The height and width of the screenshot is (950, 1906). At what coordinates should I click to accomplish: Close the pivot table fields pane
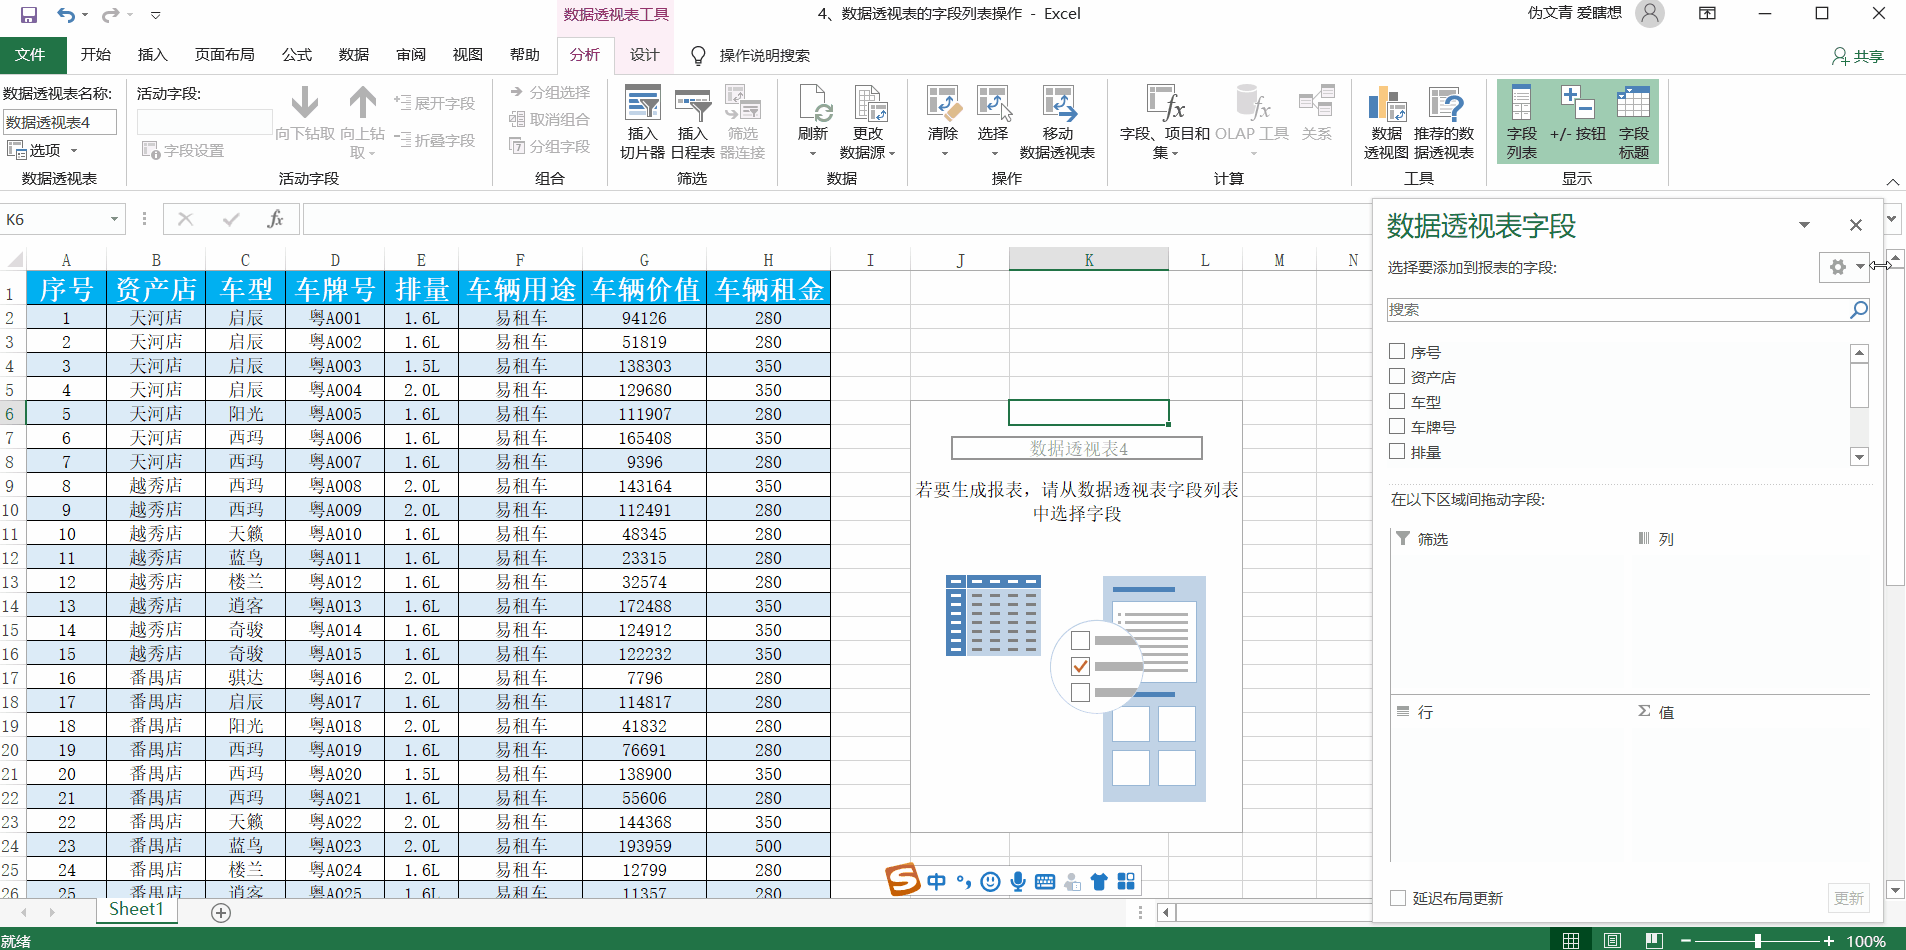coord(1855,225)
